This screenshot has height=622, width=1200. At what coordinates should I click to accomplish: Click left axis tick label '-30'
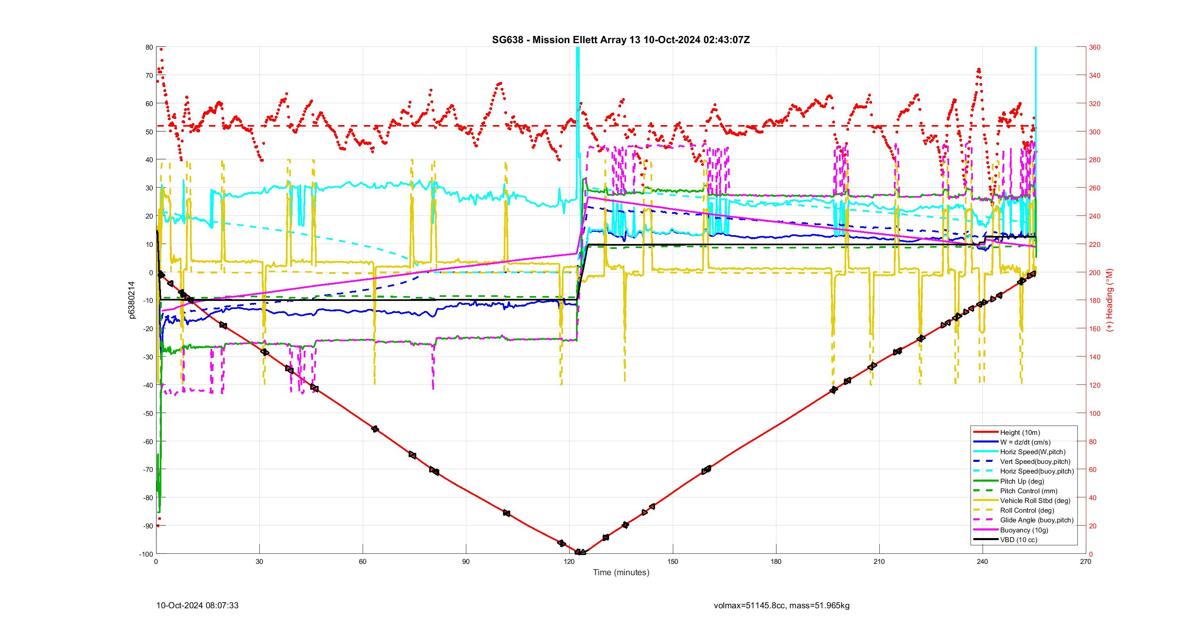pyautogui.click(x=146, y=357)
